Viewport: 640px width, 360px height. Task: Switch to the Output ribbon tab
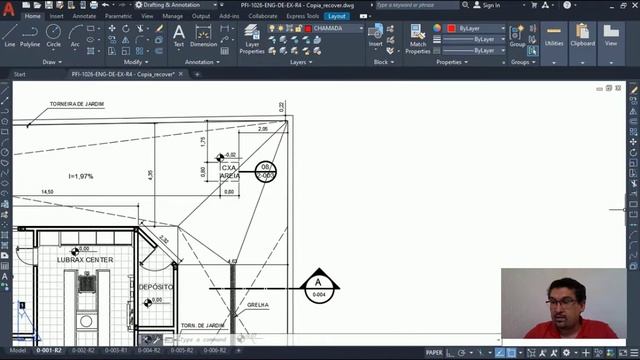tap(201, 16)
